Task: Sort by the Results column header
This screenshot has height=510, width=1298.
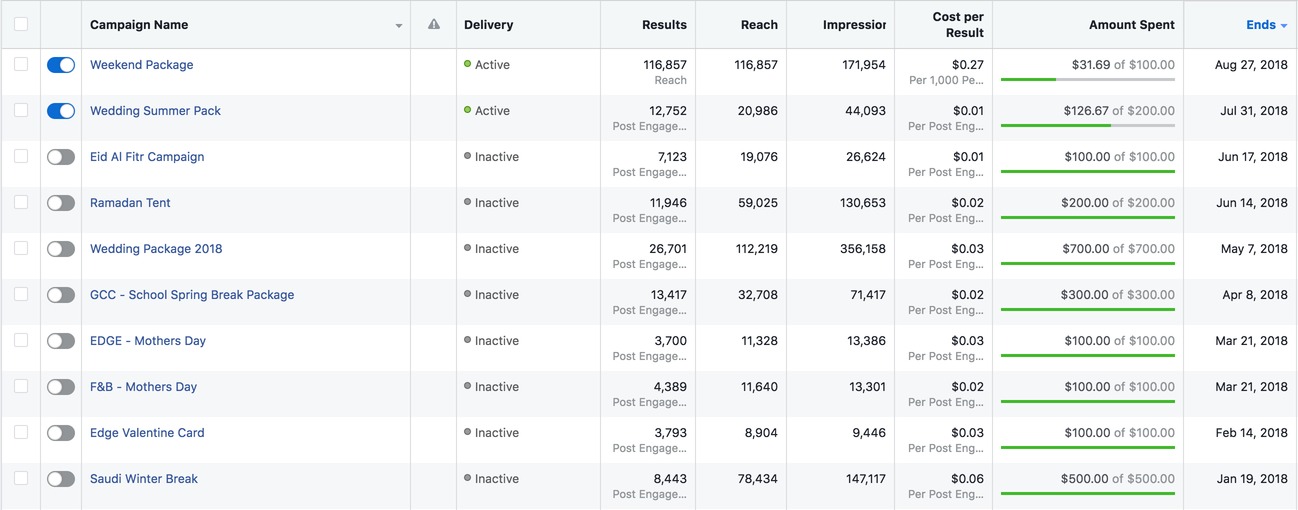Action: pyautogui.click(x=664, y=25)
